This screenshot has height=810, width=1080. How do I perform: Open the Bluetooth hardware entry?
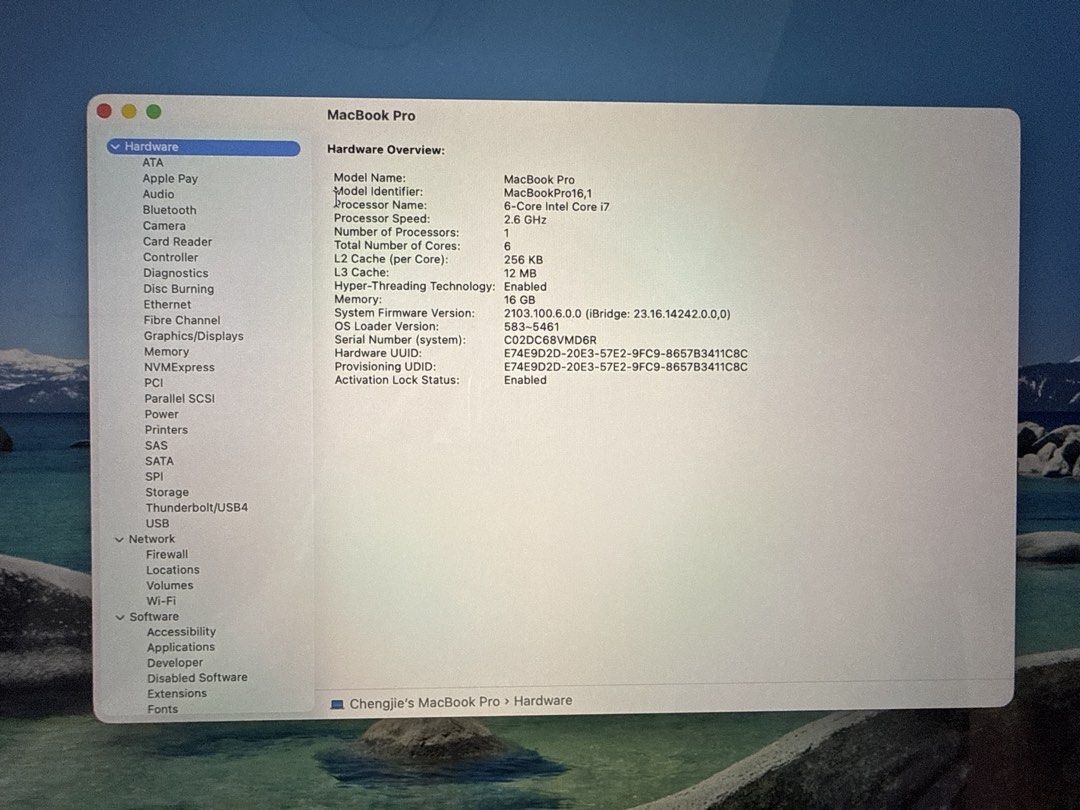coord(169,210)
